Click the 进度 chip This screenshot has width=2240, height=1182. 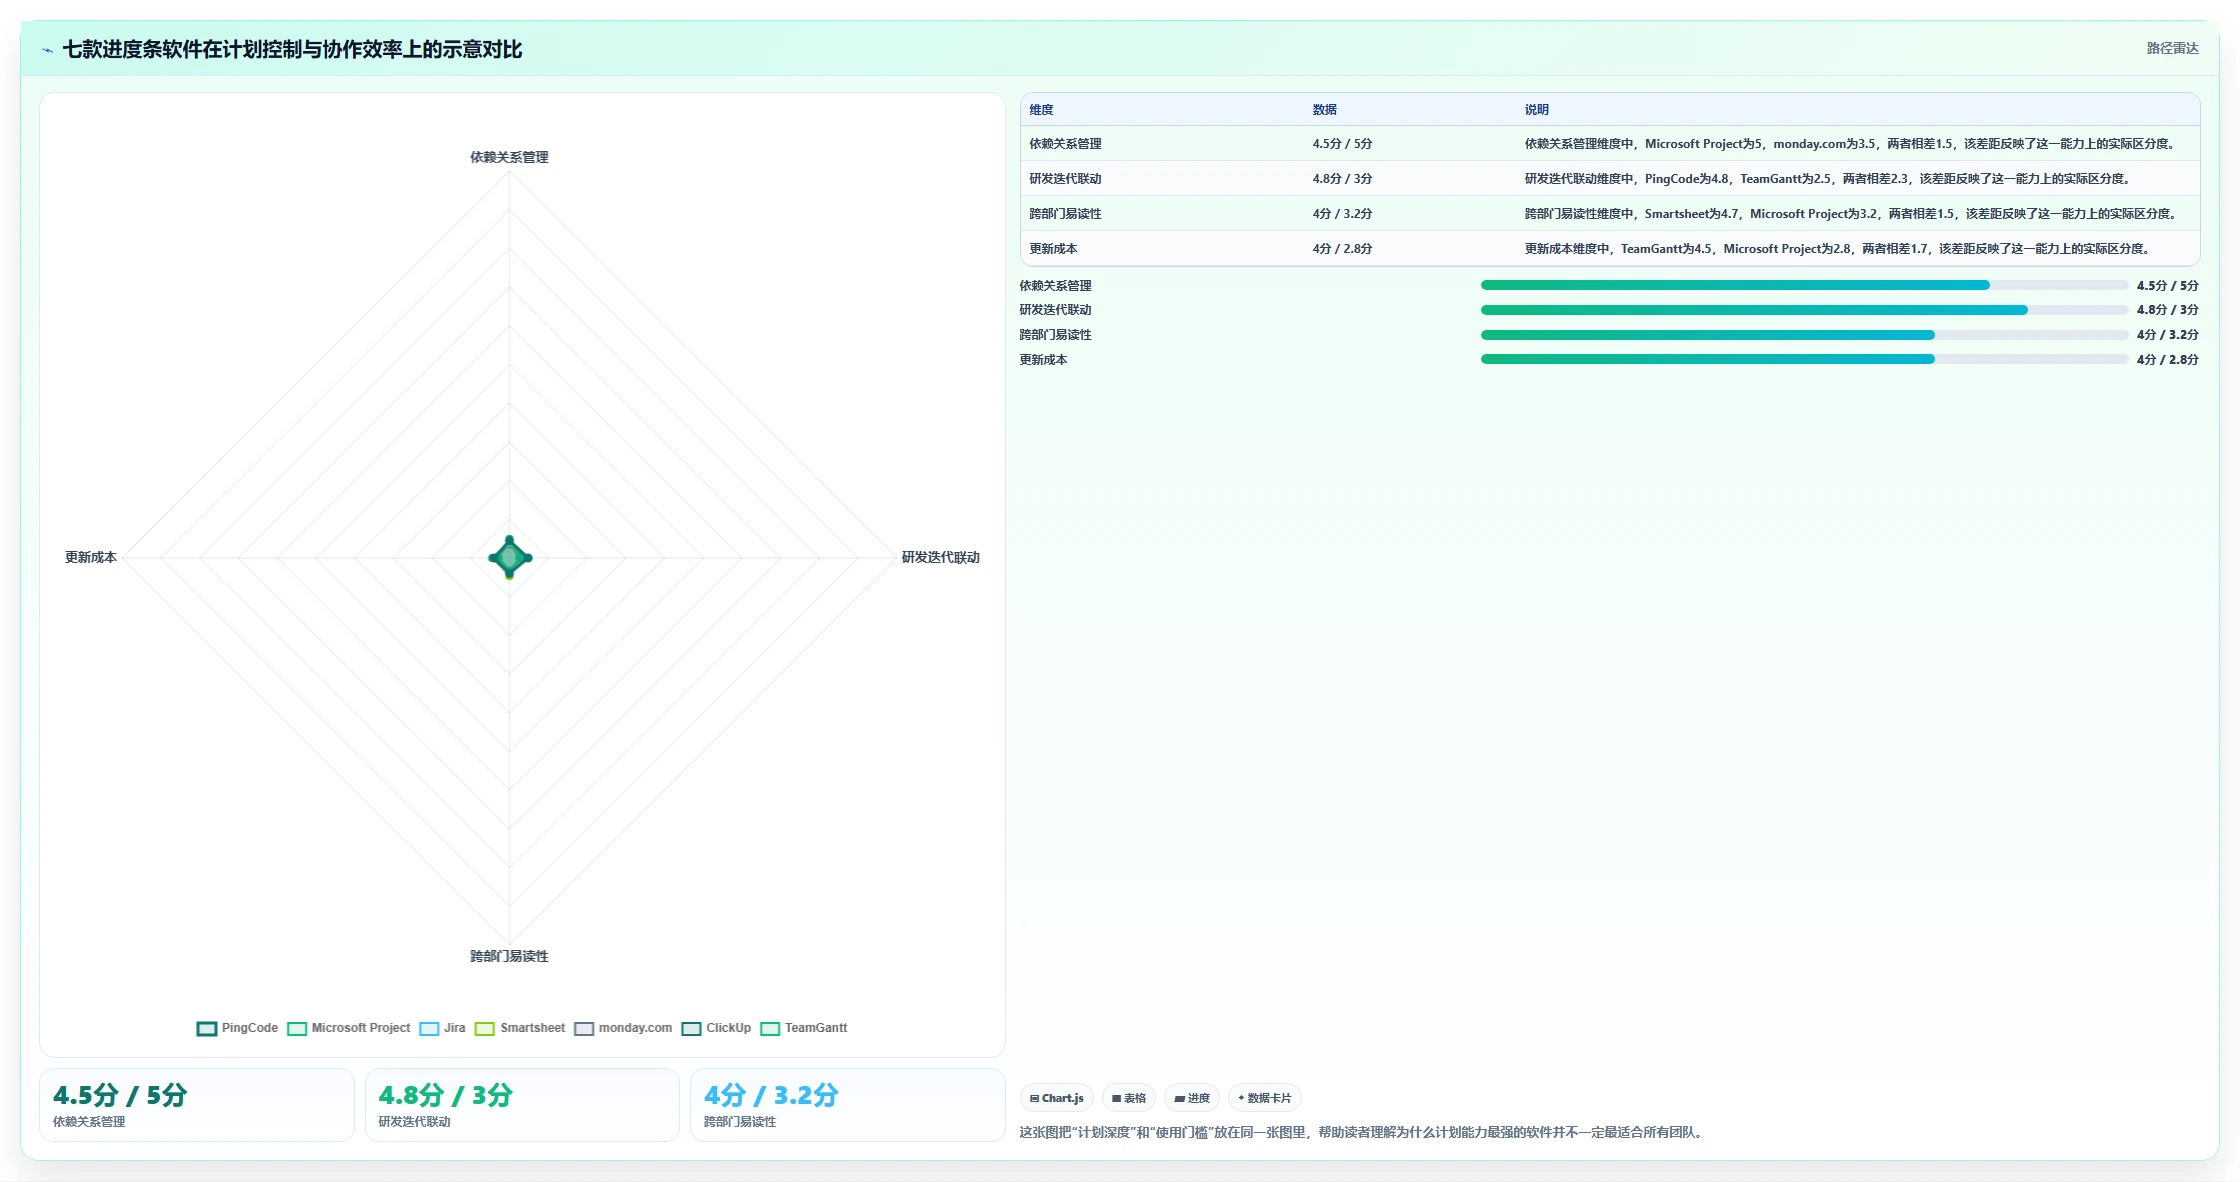(1192, 1098)
